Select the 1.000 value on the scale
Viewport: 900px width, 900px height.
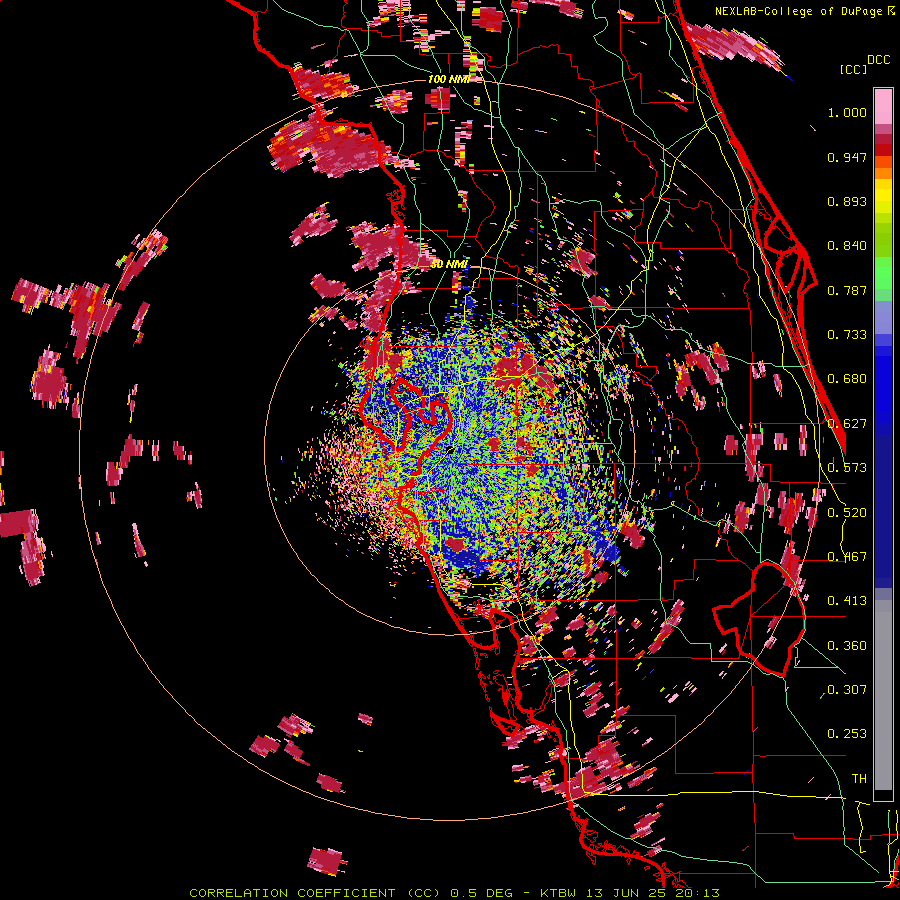[847, 112]
